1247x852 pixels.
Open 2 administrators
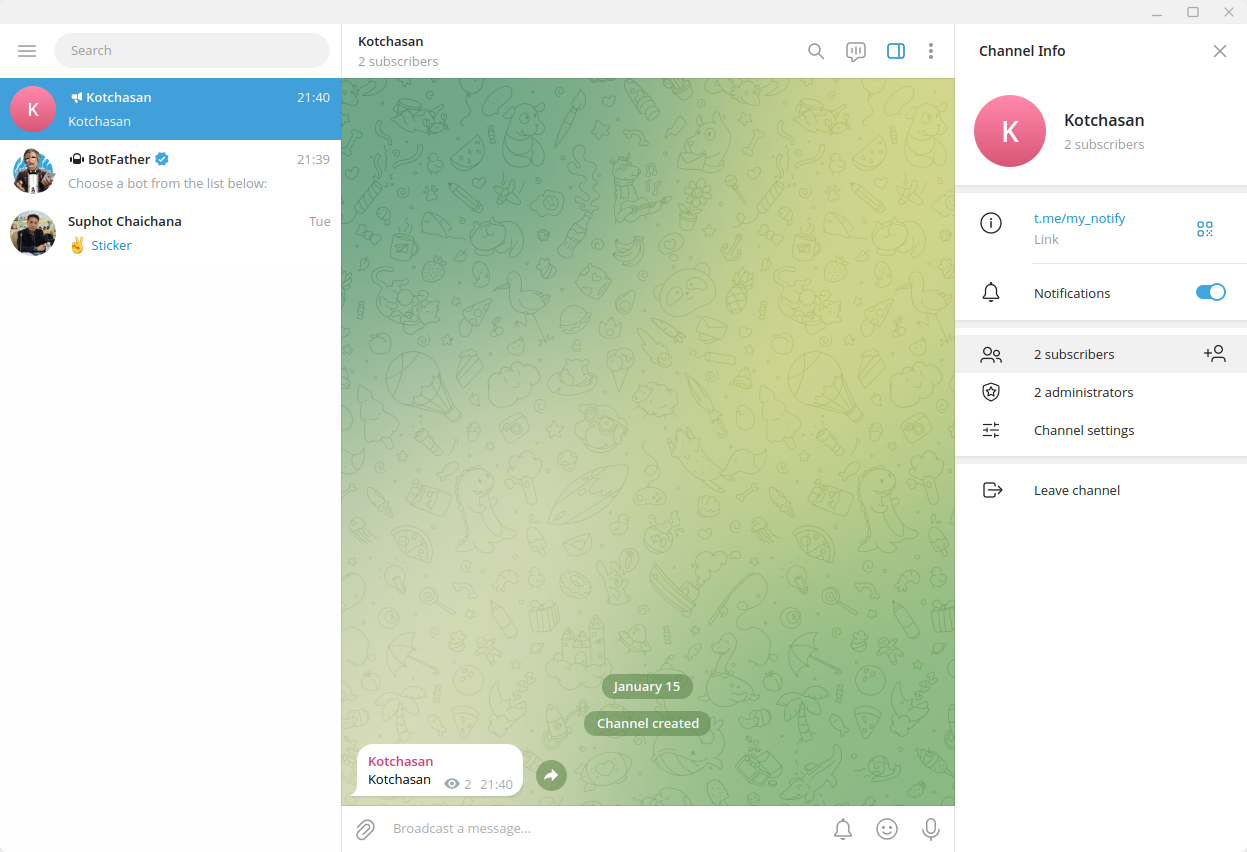(x=1101, y=392)
